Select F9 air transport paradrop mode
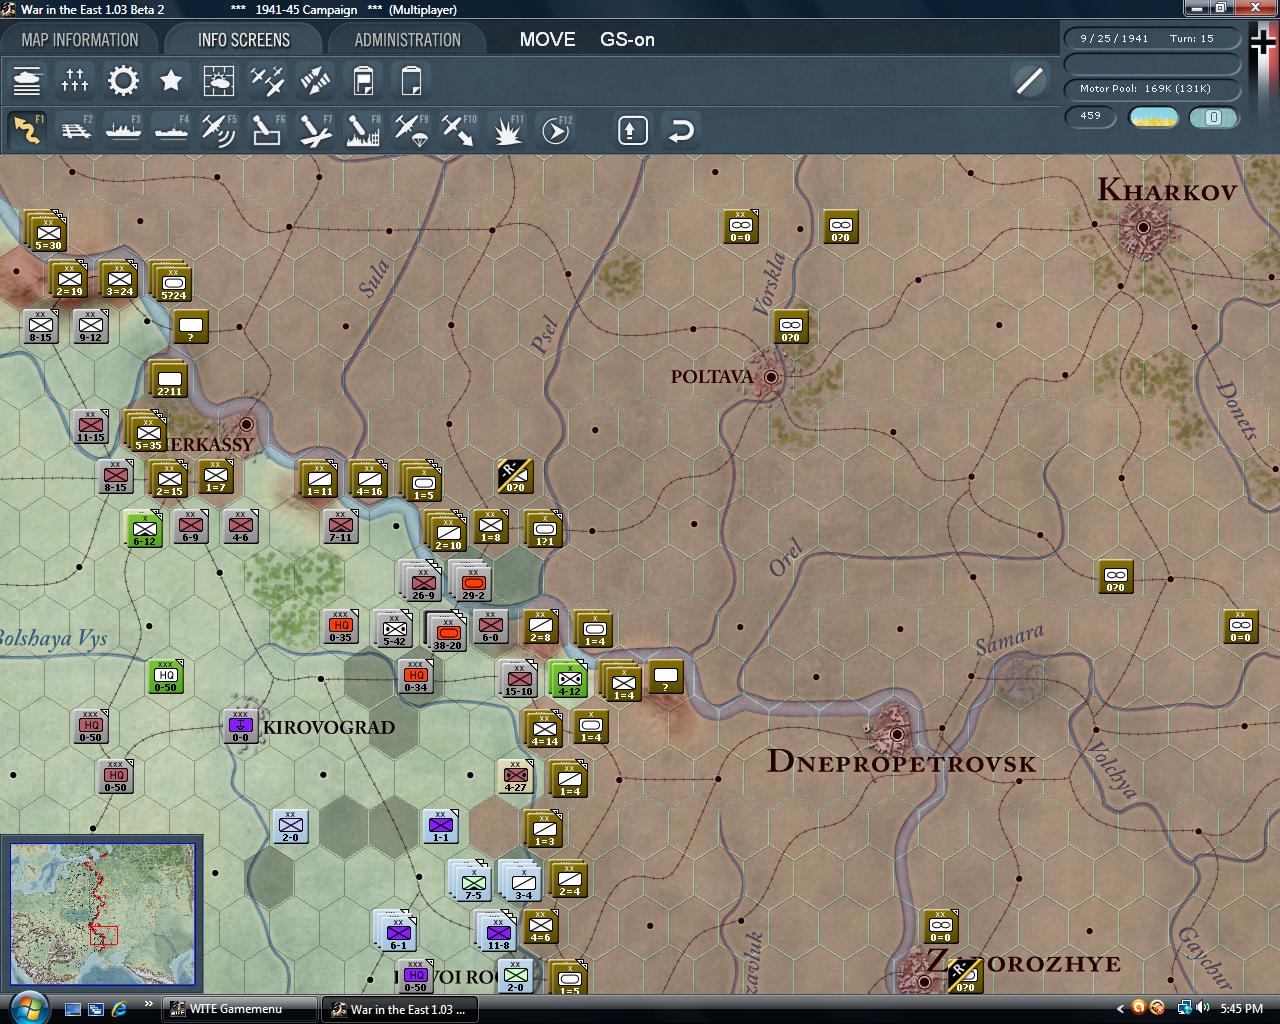The width and height of the screenshot is (1280, 1024). (411, 130)
